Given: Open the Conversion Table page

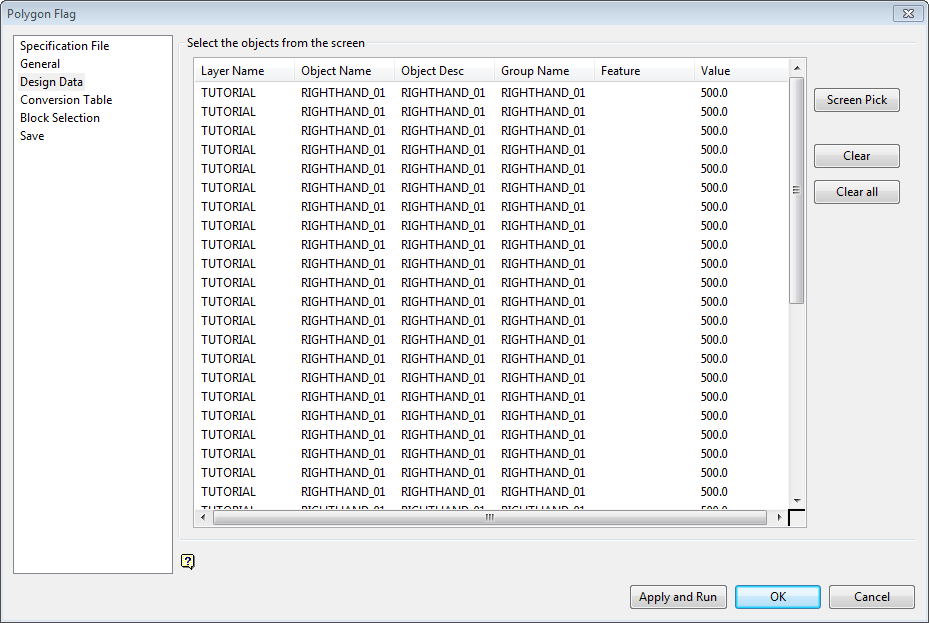Looking at the screenshot, I should 66,99.
